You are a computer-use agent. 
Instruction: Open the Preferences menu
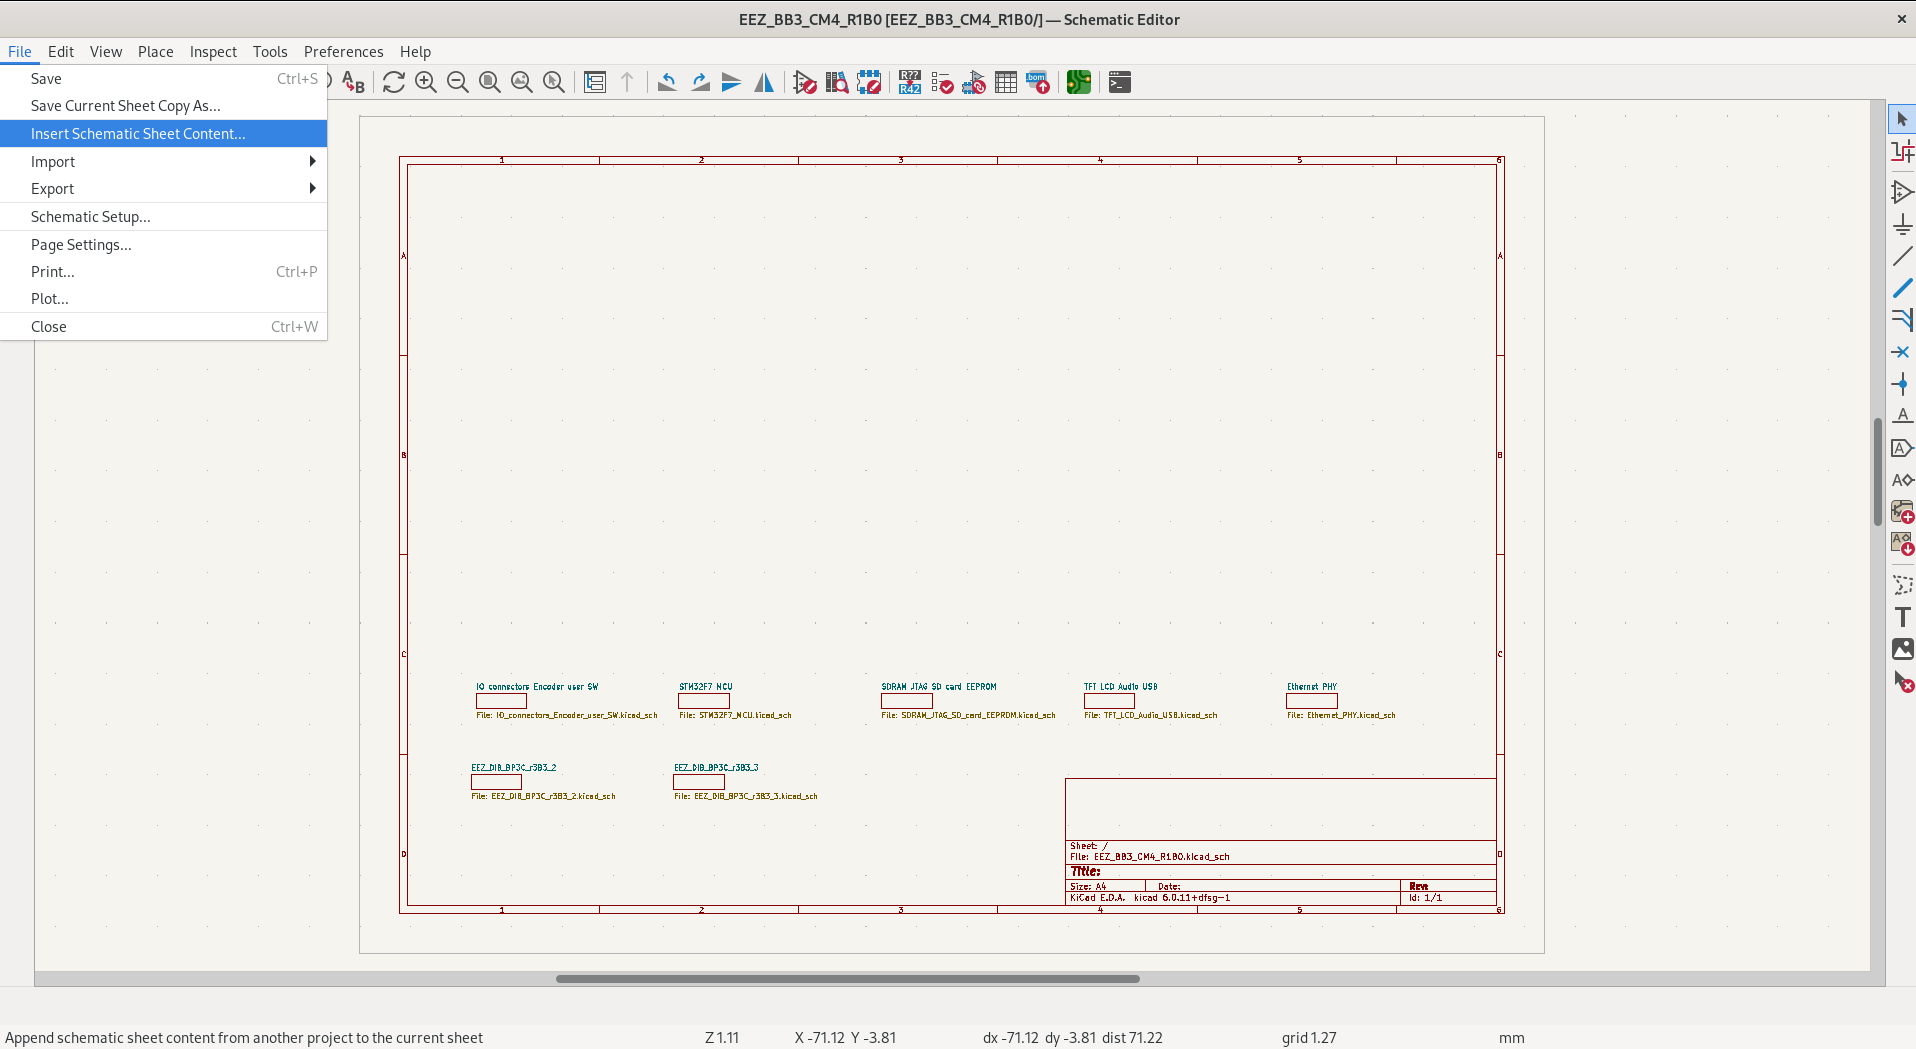[343, 51]
